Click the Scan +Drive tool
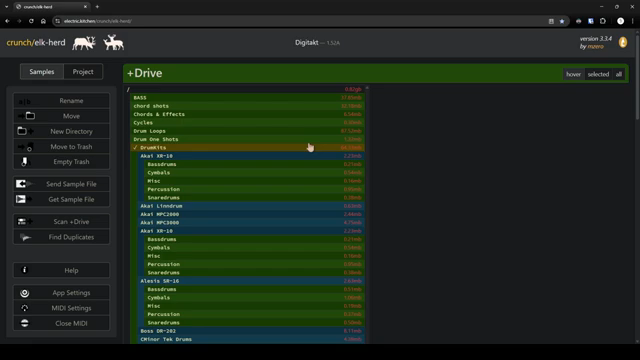Screen dimensions: 640x360 tap(61, 222)
